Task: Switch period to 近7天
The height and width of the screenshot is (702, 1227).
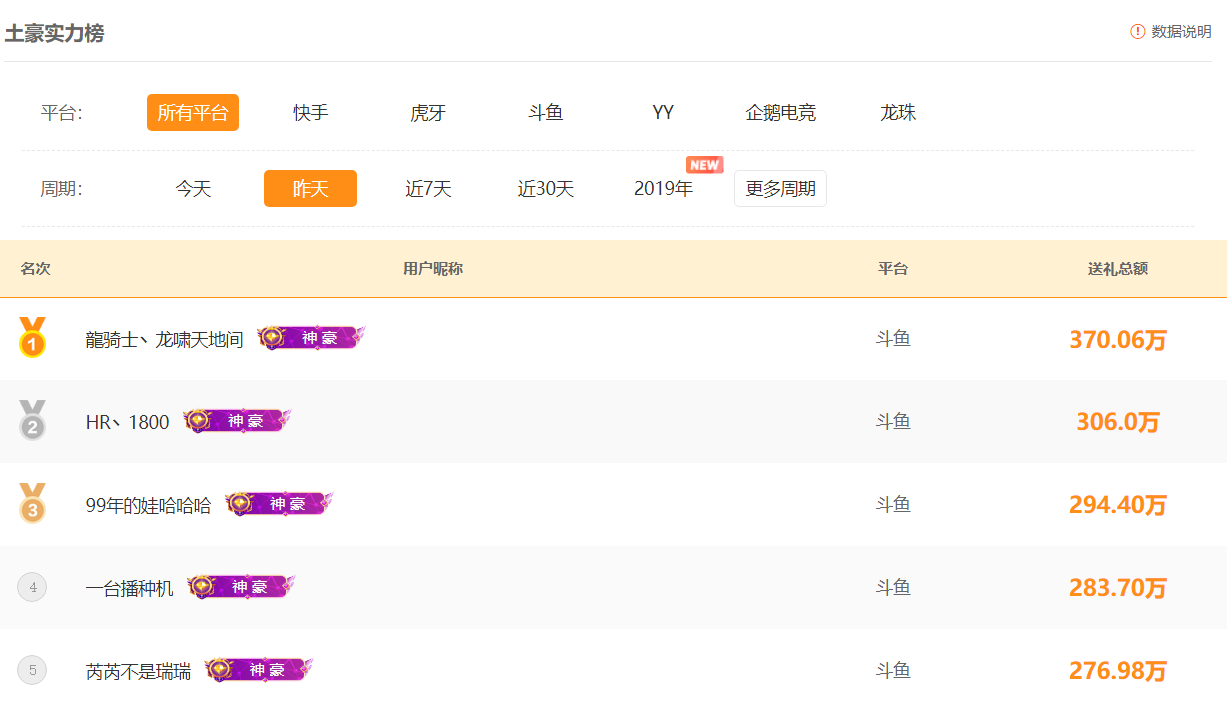Action: point(428,188)
